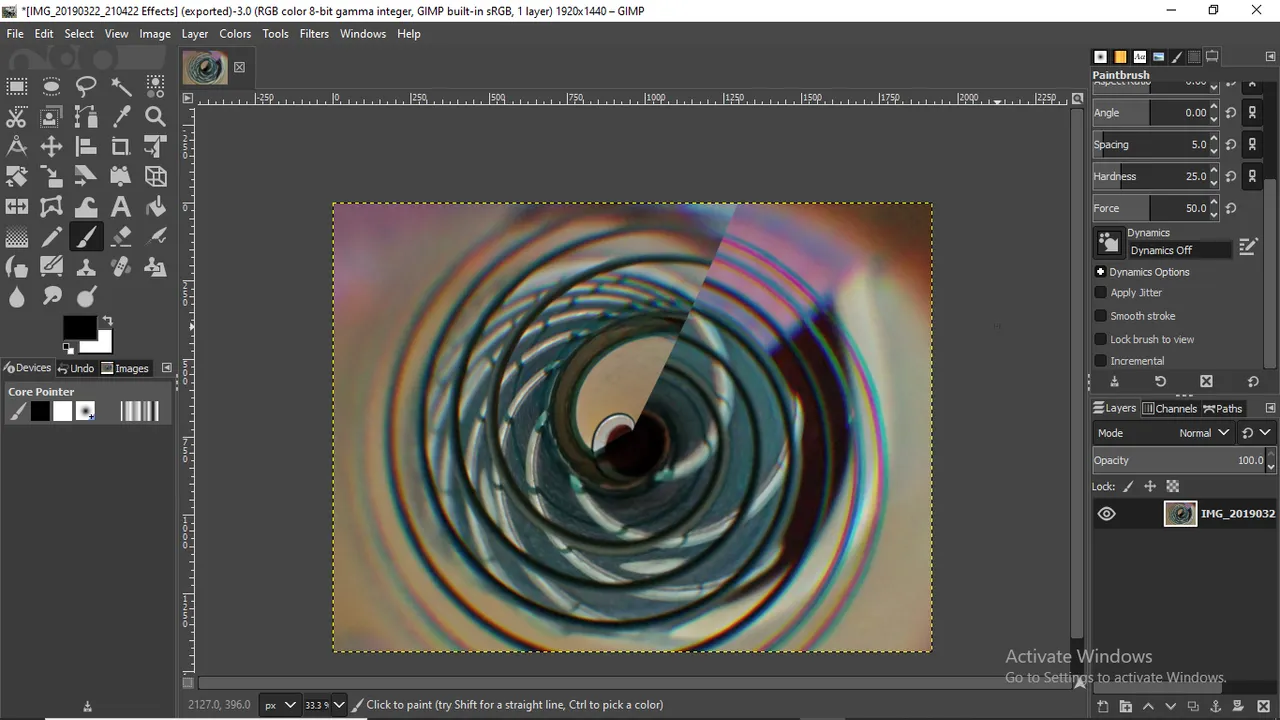Save tool preset button
The width and height of the screenshot is (1280, 720).
click(x=1114, y=382)
